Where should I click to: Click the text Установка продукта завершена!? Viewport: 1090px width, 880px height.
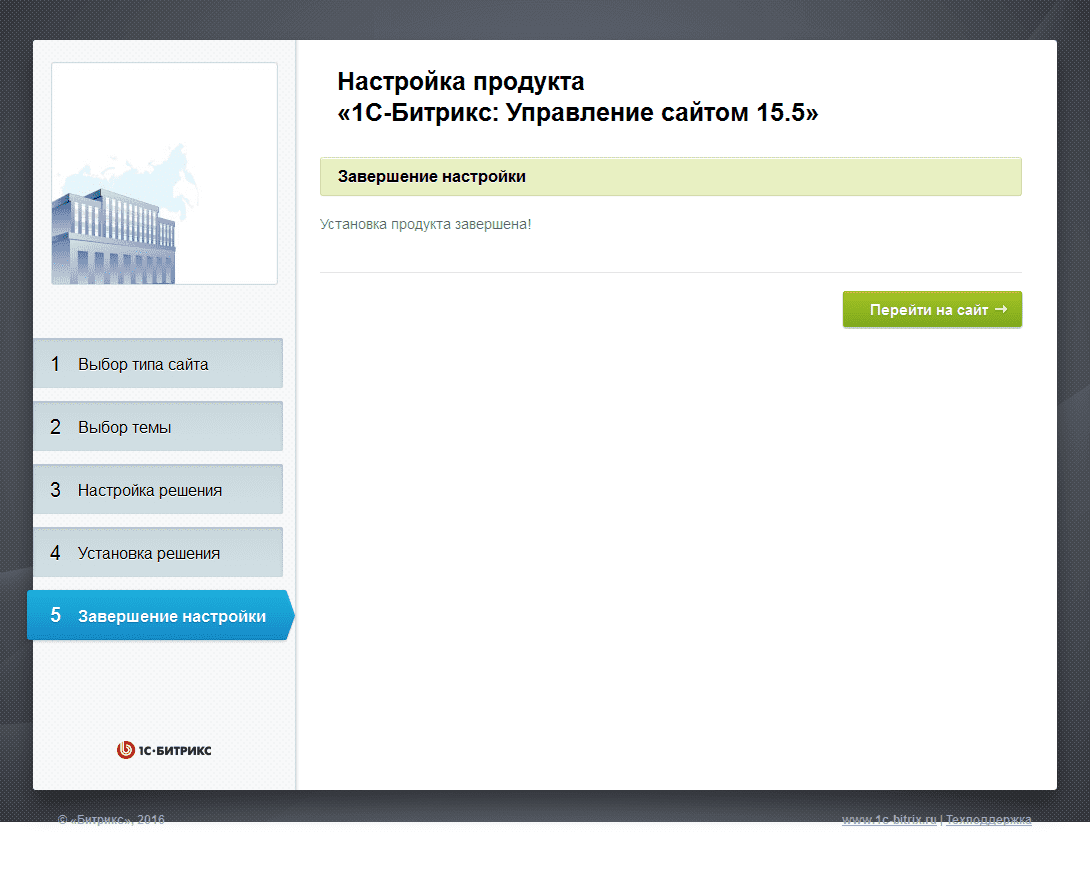tap(425, 225)
